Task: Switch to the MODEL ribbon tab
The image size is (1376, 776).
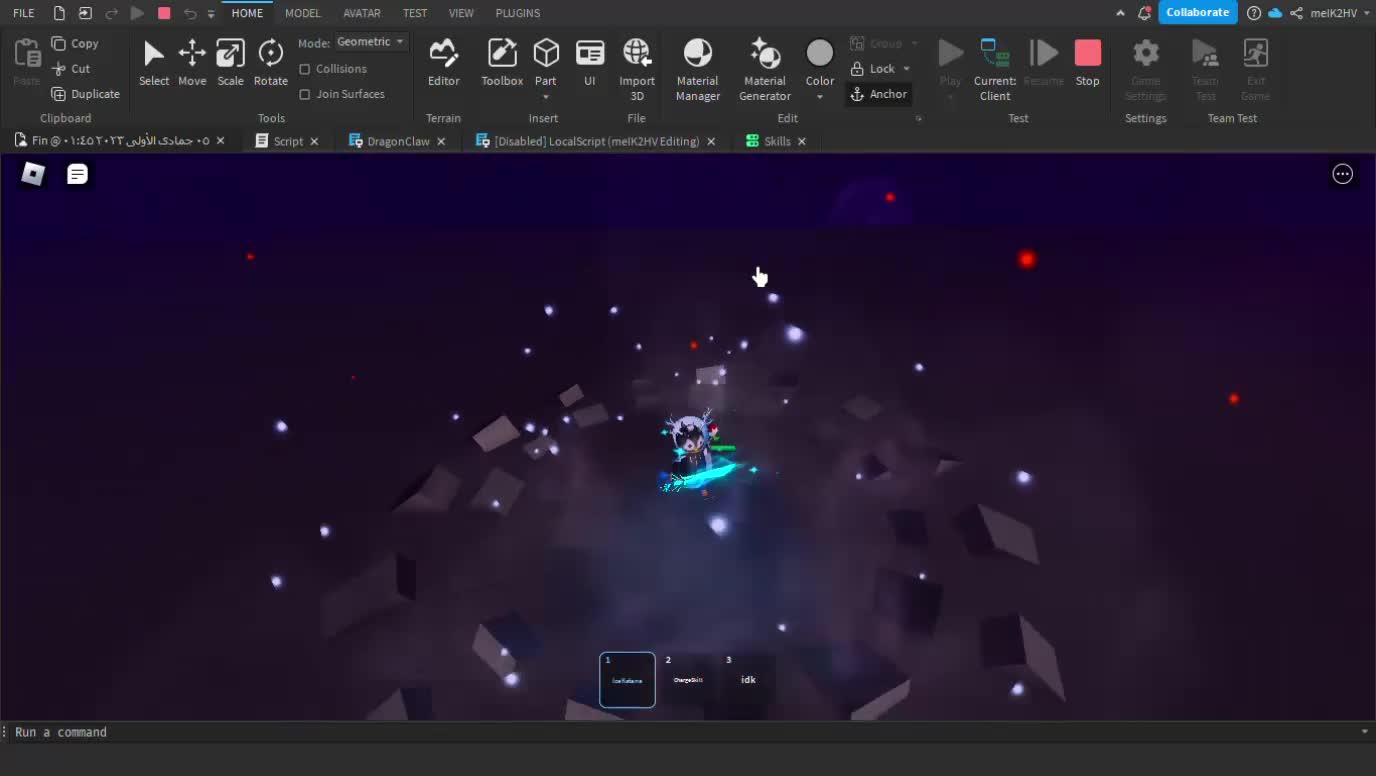Action: [302, 13]
